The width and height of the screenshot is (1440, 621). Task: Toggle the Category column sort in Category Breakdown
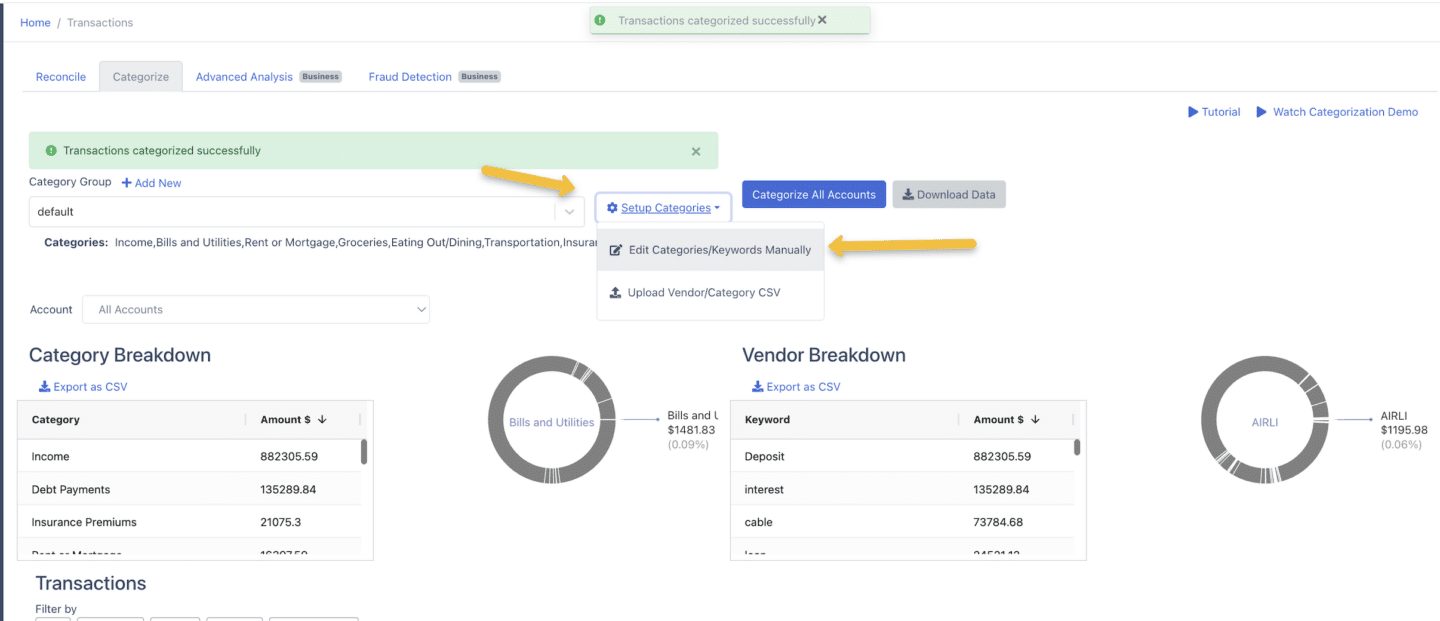point(55,419)
